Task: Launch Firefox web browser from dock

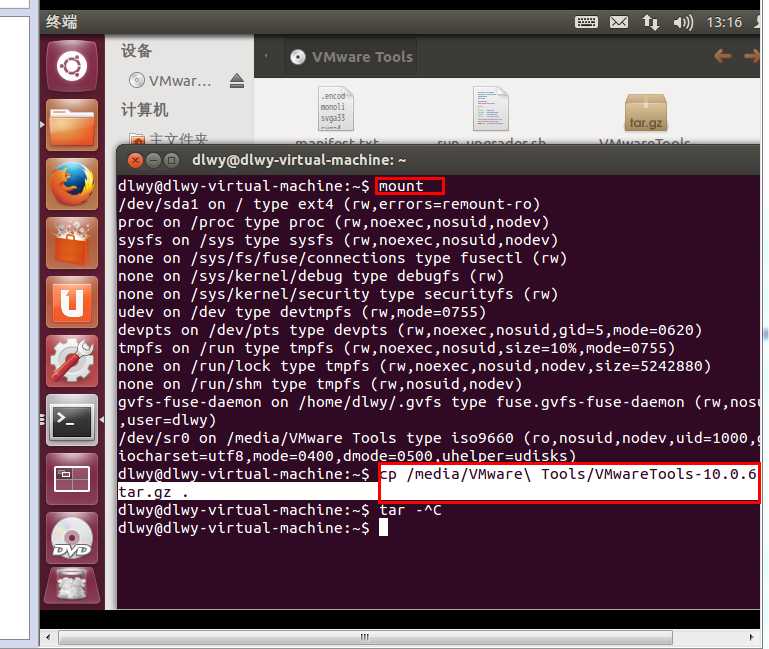Action: [x=72, y=184]
